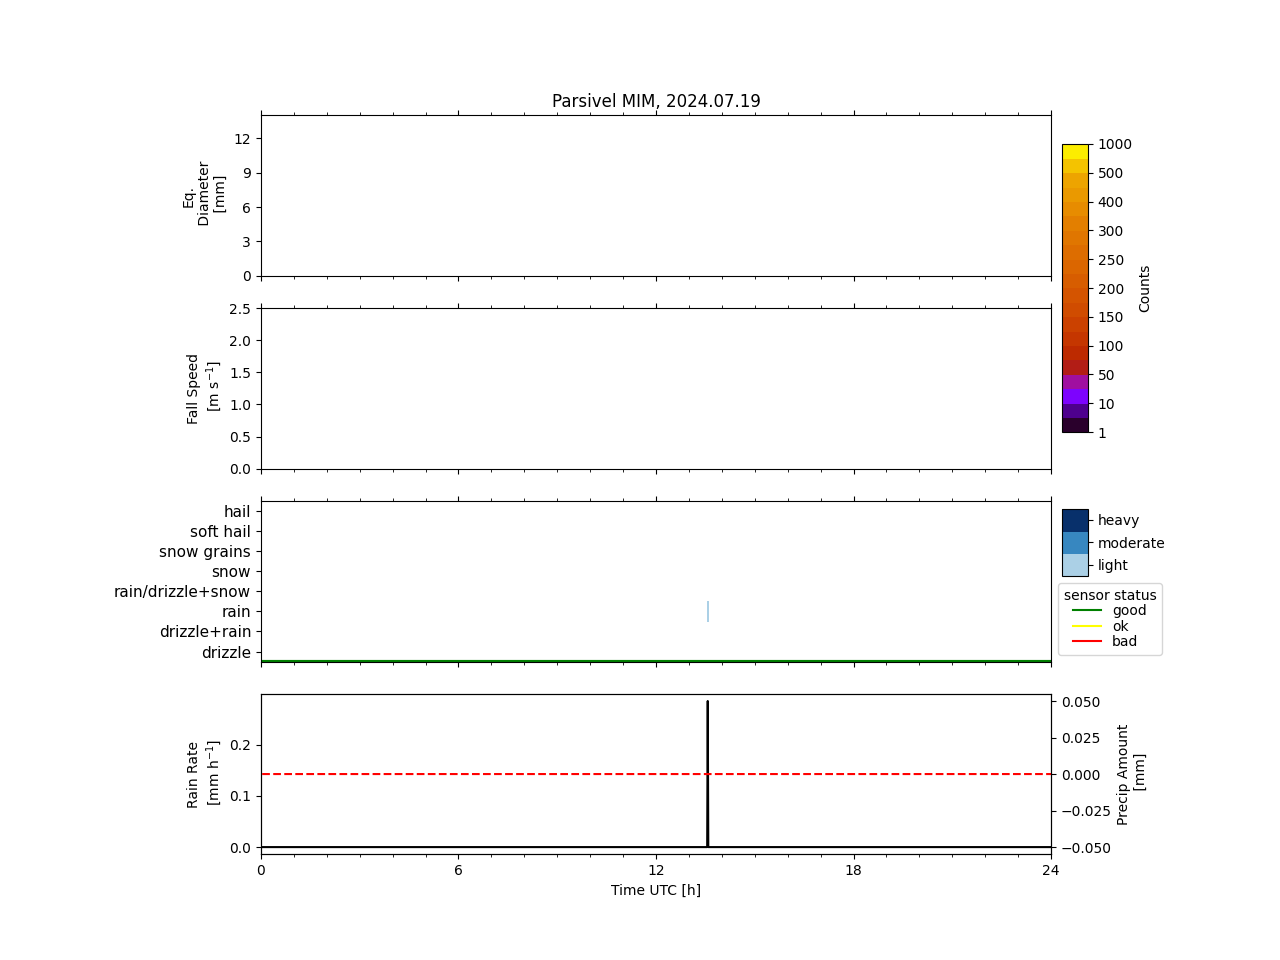The width and height of the screenshot is (1280, 960).
Task: Click the 'Time UTC [h]' axis label
Action: point(656,890)
